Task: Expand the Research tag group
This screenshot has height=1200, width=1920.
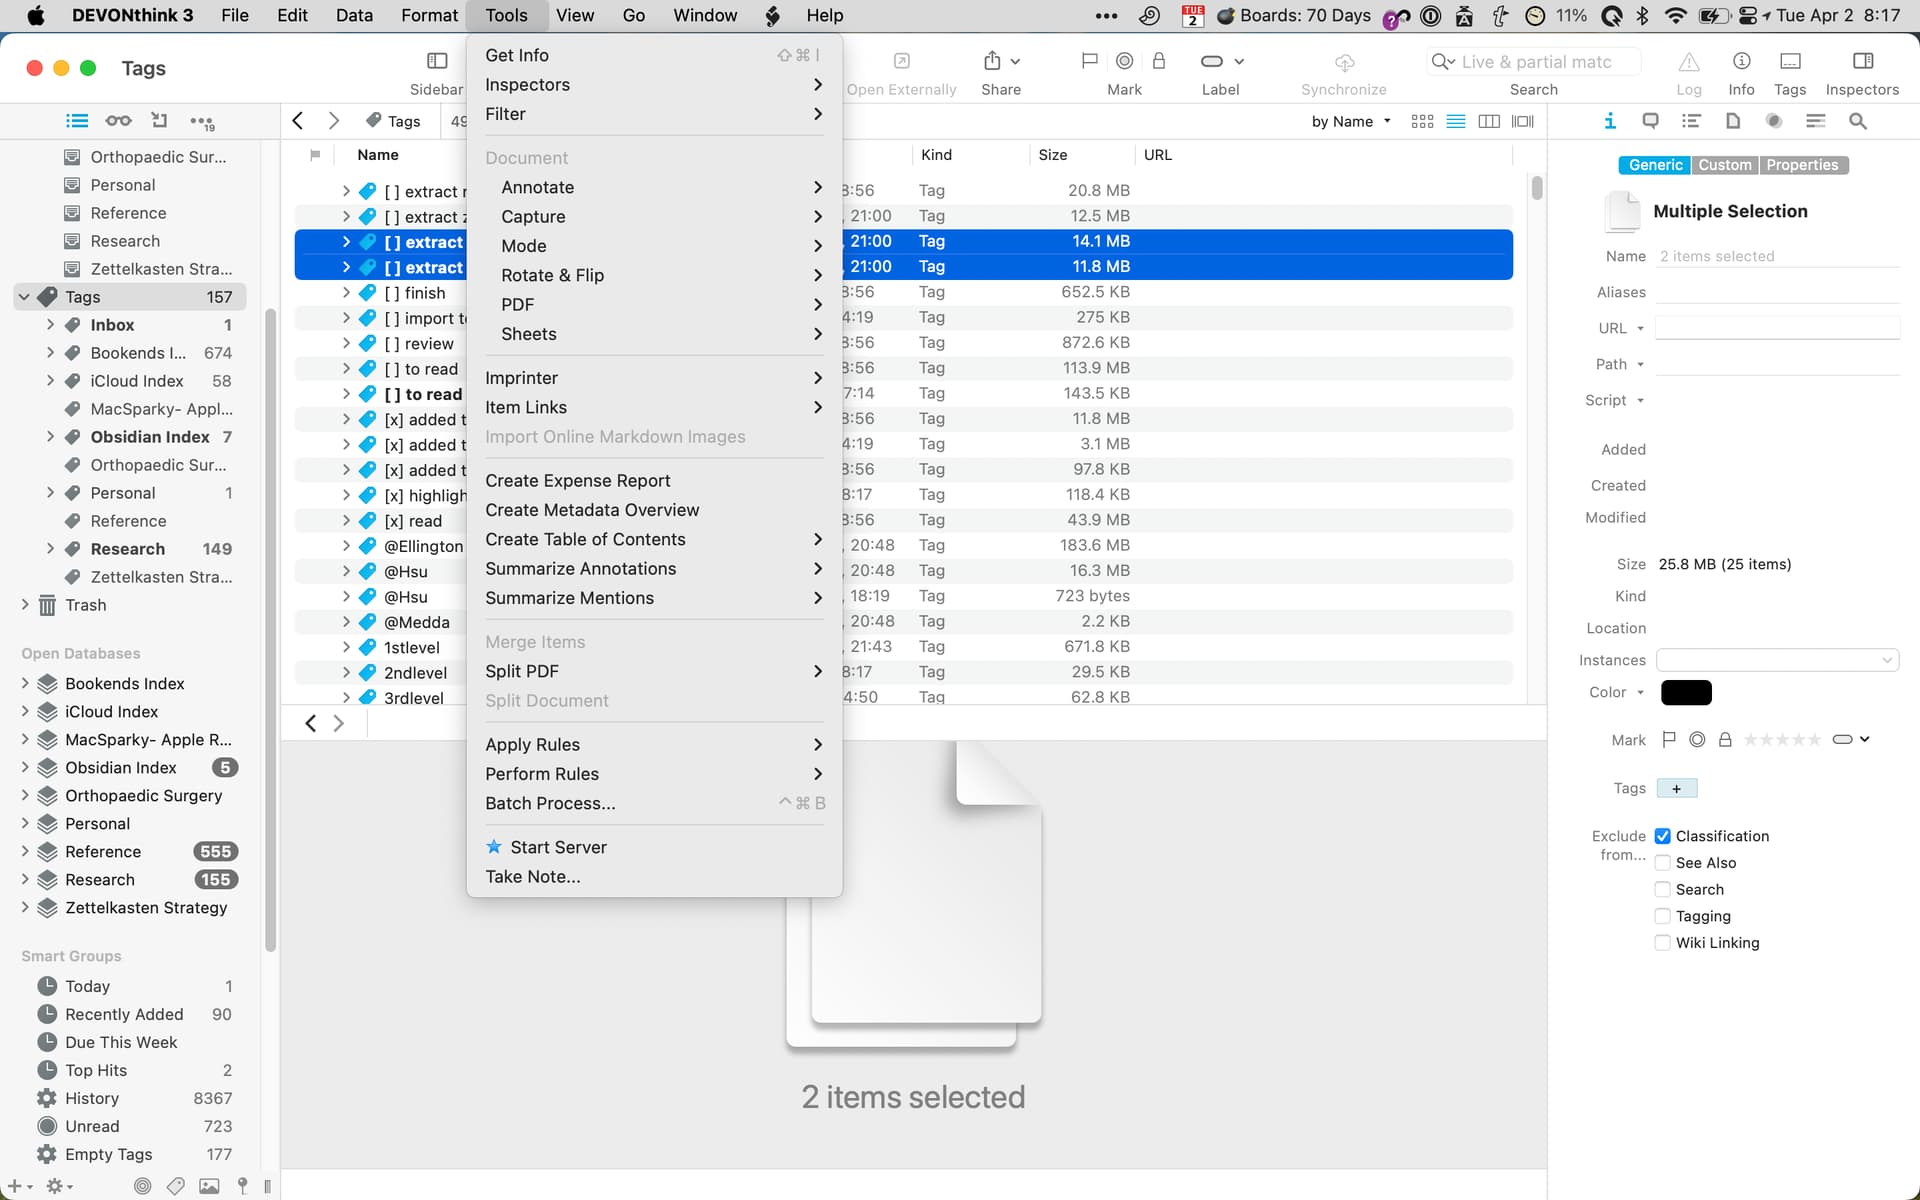Action: [50, 549]
